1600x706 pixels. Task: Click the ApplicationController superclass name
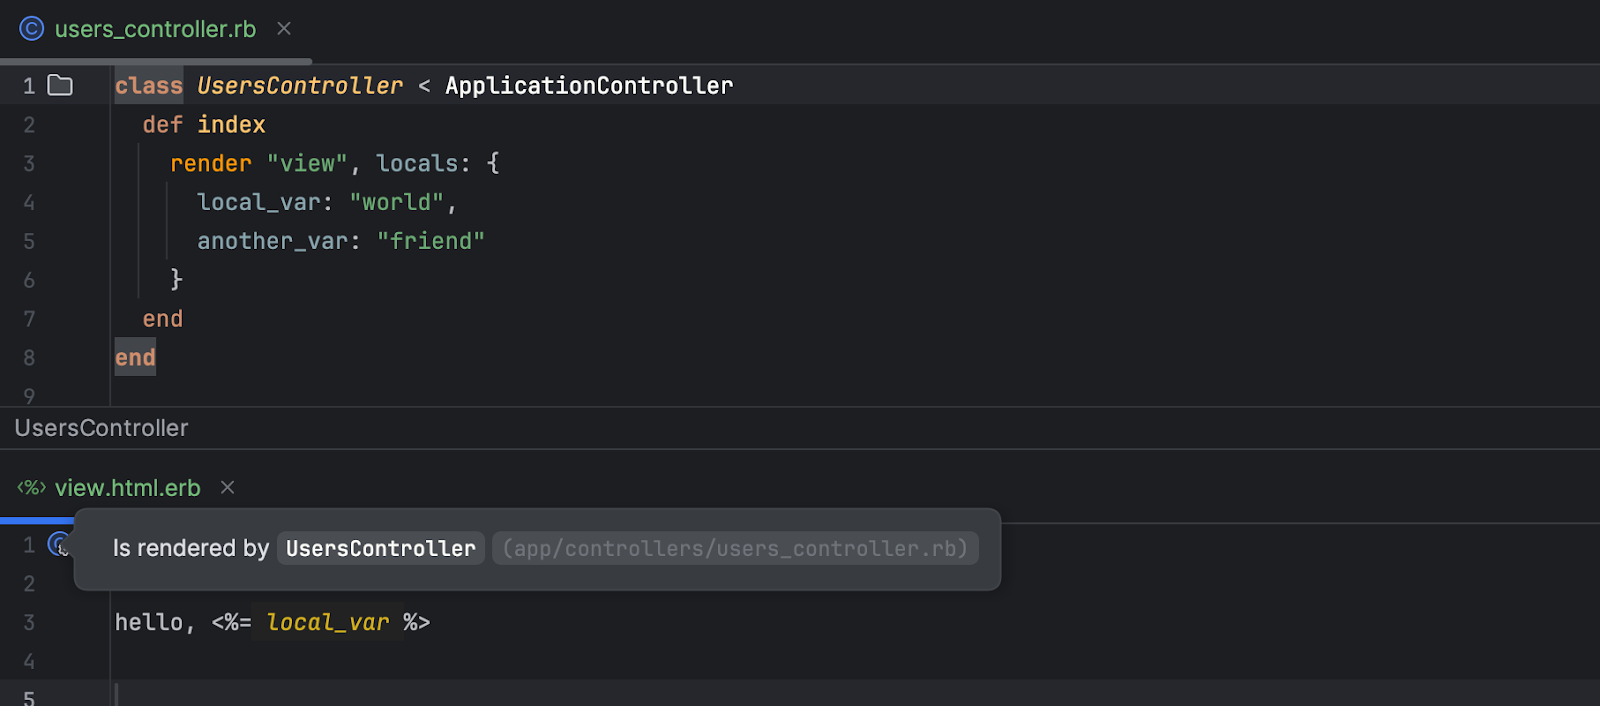point(589,86)
